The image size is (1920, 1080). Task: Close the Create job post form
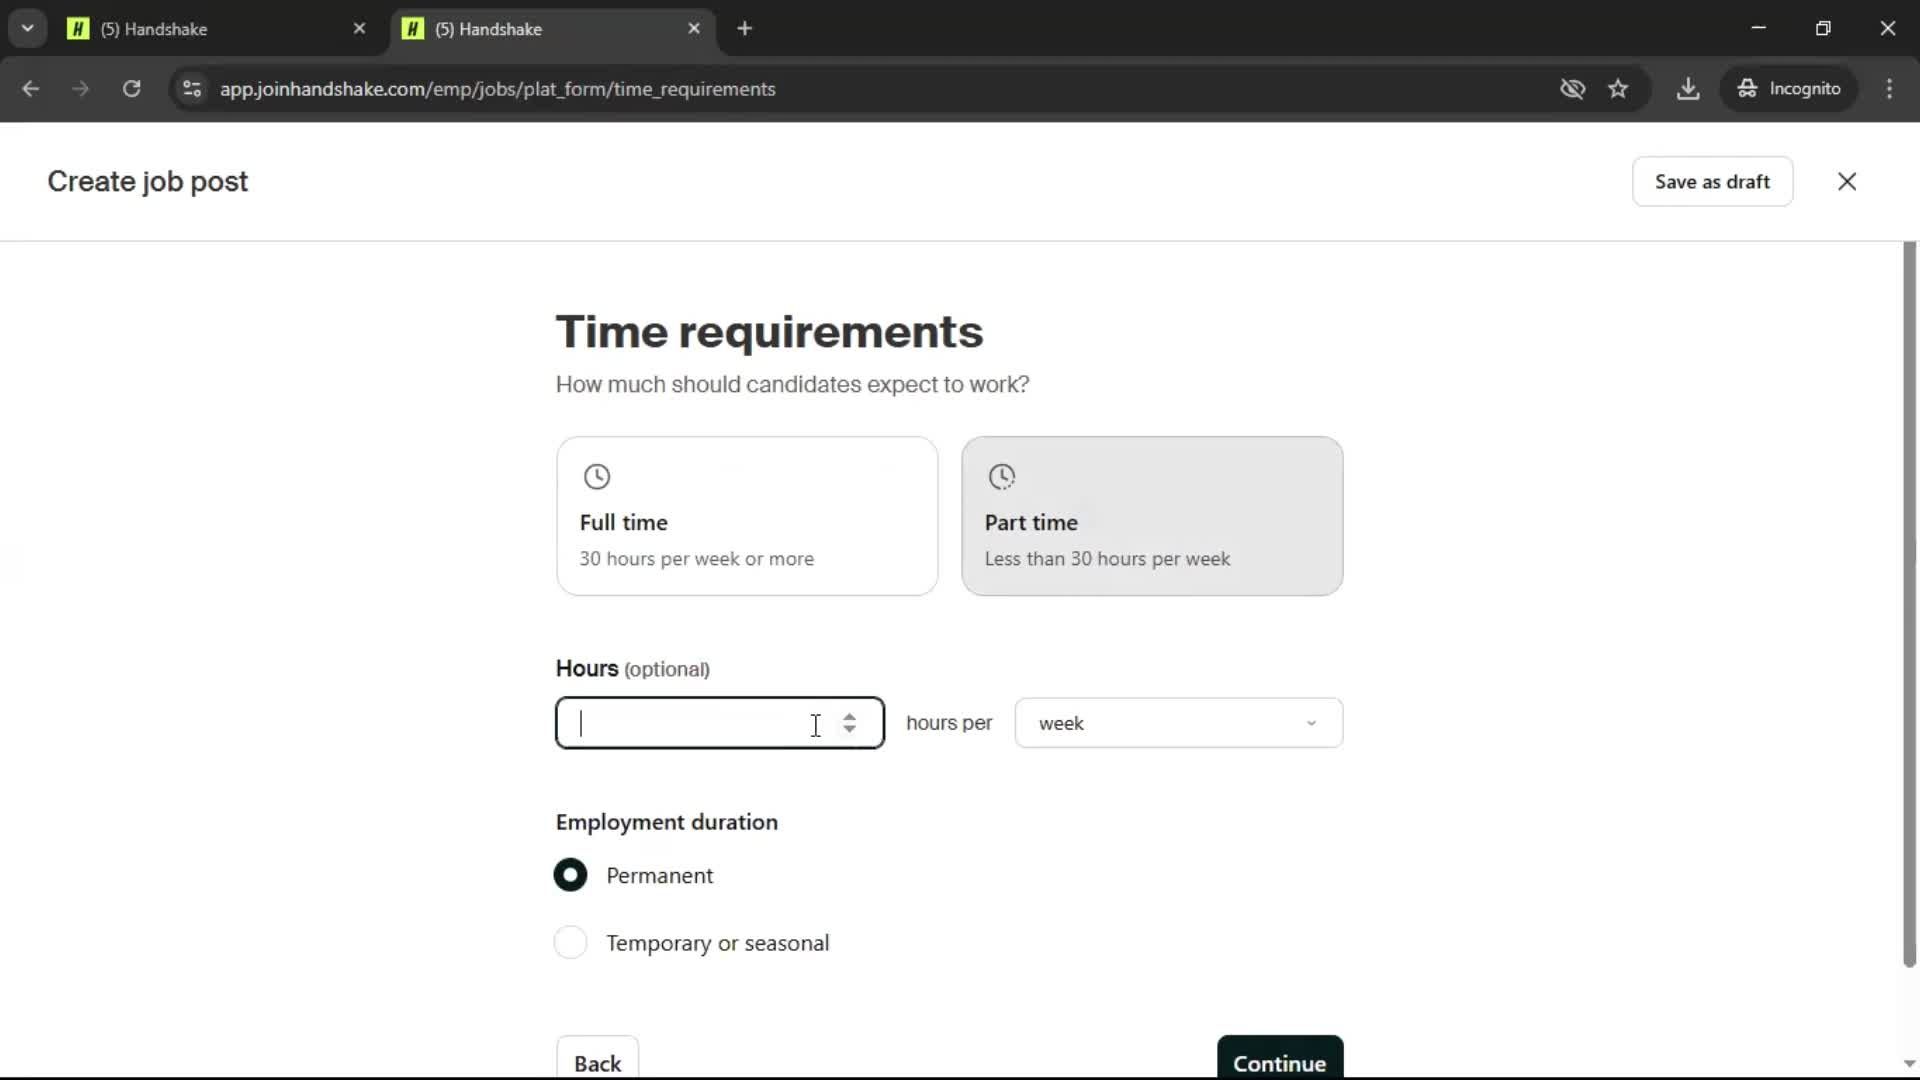1847,182
